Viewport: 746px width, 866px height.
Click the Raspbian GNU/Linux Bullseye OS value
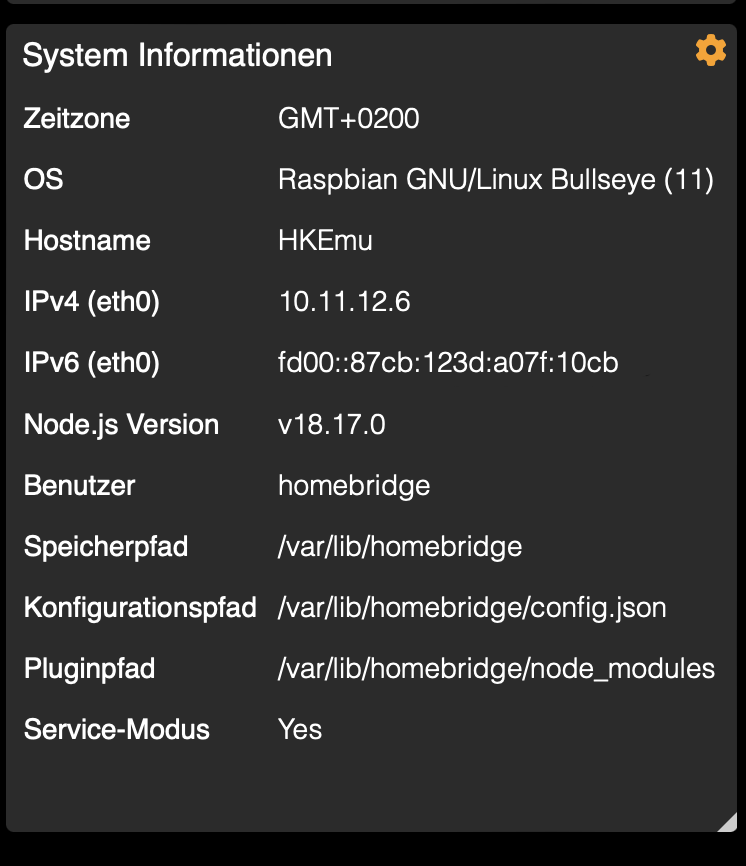pos(495,180)
